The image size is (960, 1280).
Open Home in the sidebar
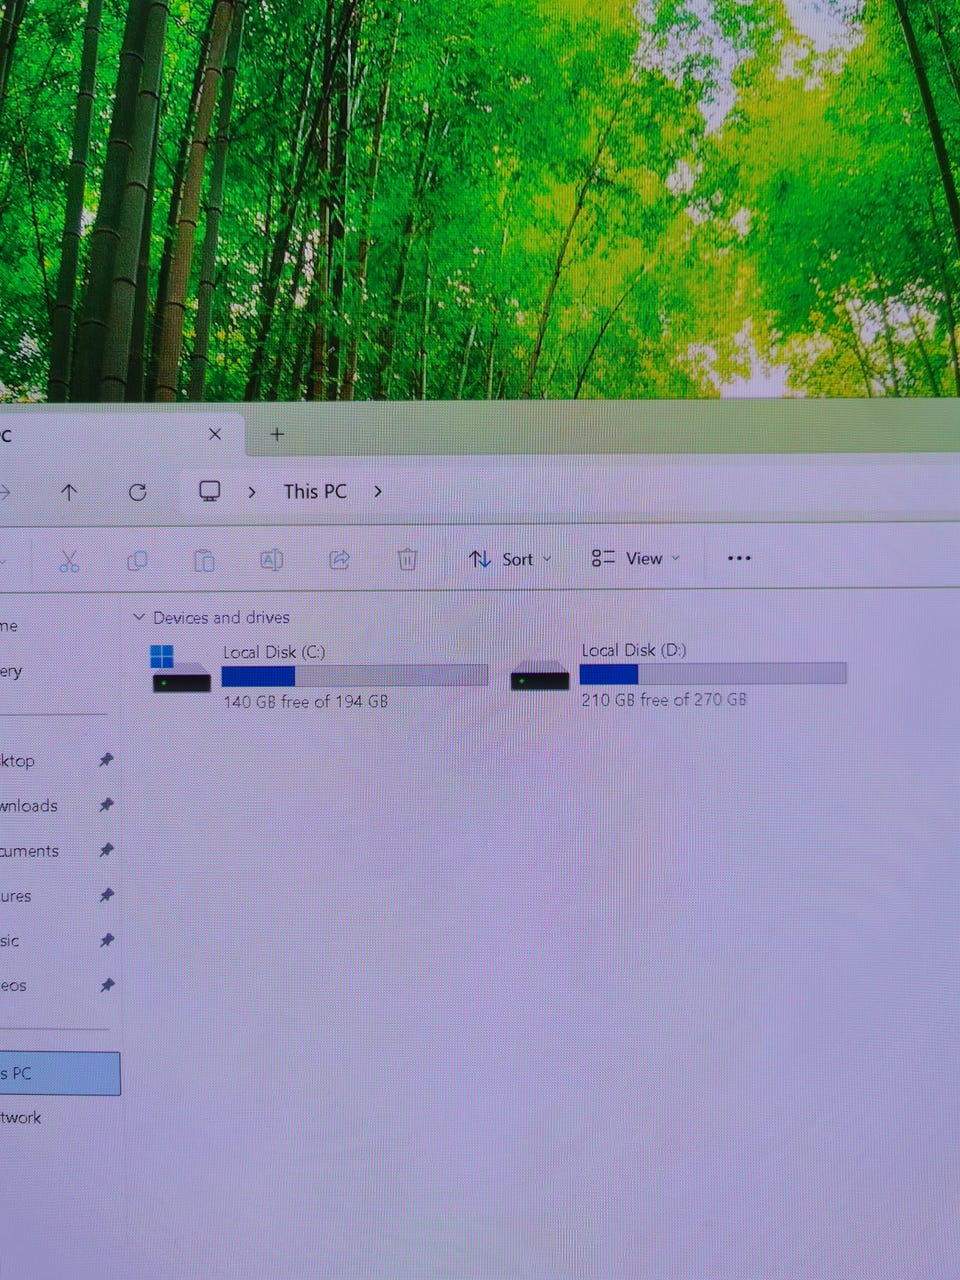(x=9, y=626)
